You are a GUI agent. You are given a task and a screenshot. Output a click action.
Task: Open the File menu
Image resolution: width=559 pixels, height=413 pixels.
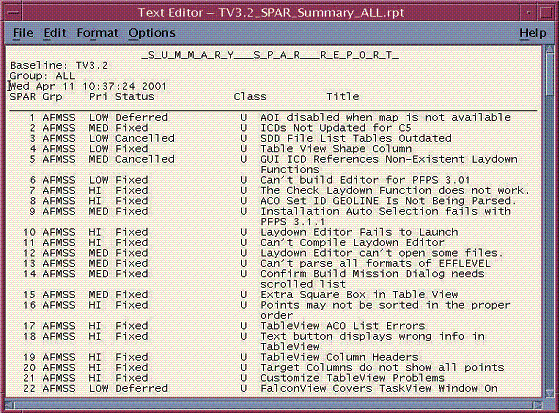coord(23,33)
